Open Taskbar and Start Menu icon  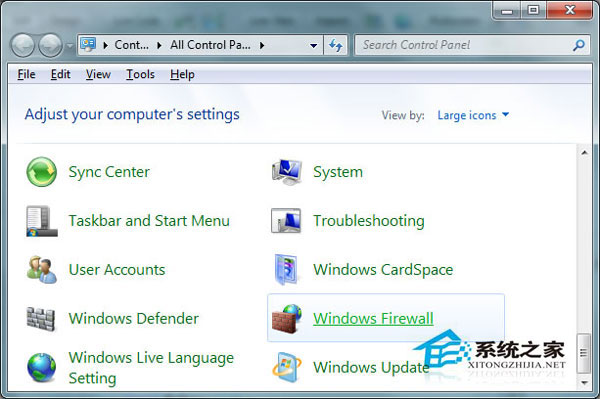click(42, 221)
